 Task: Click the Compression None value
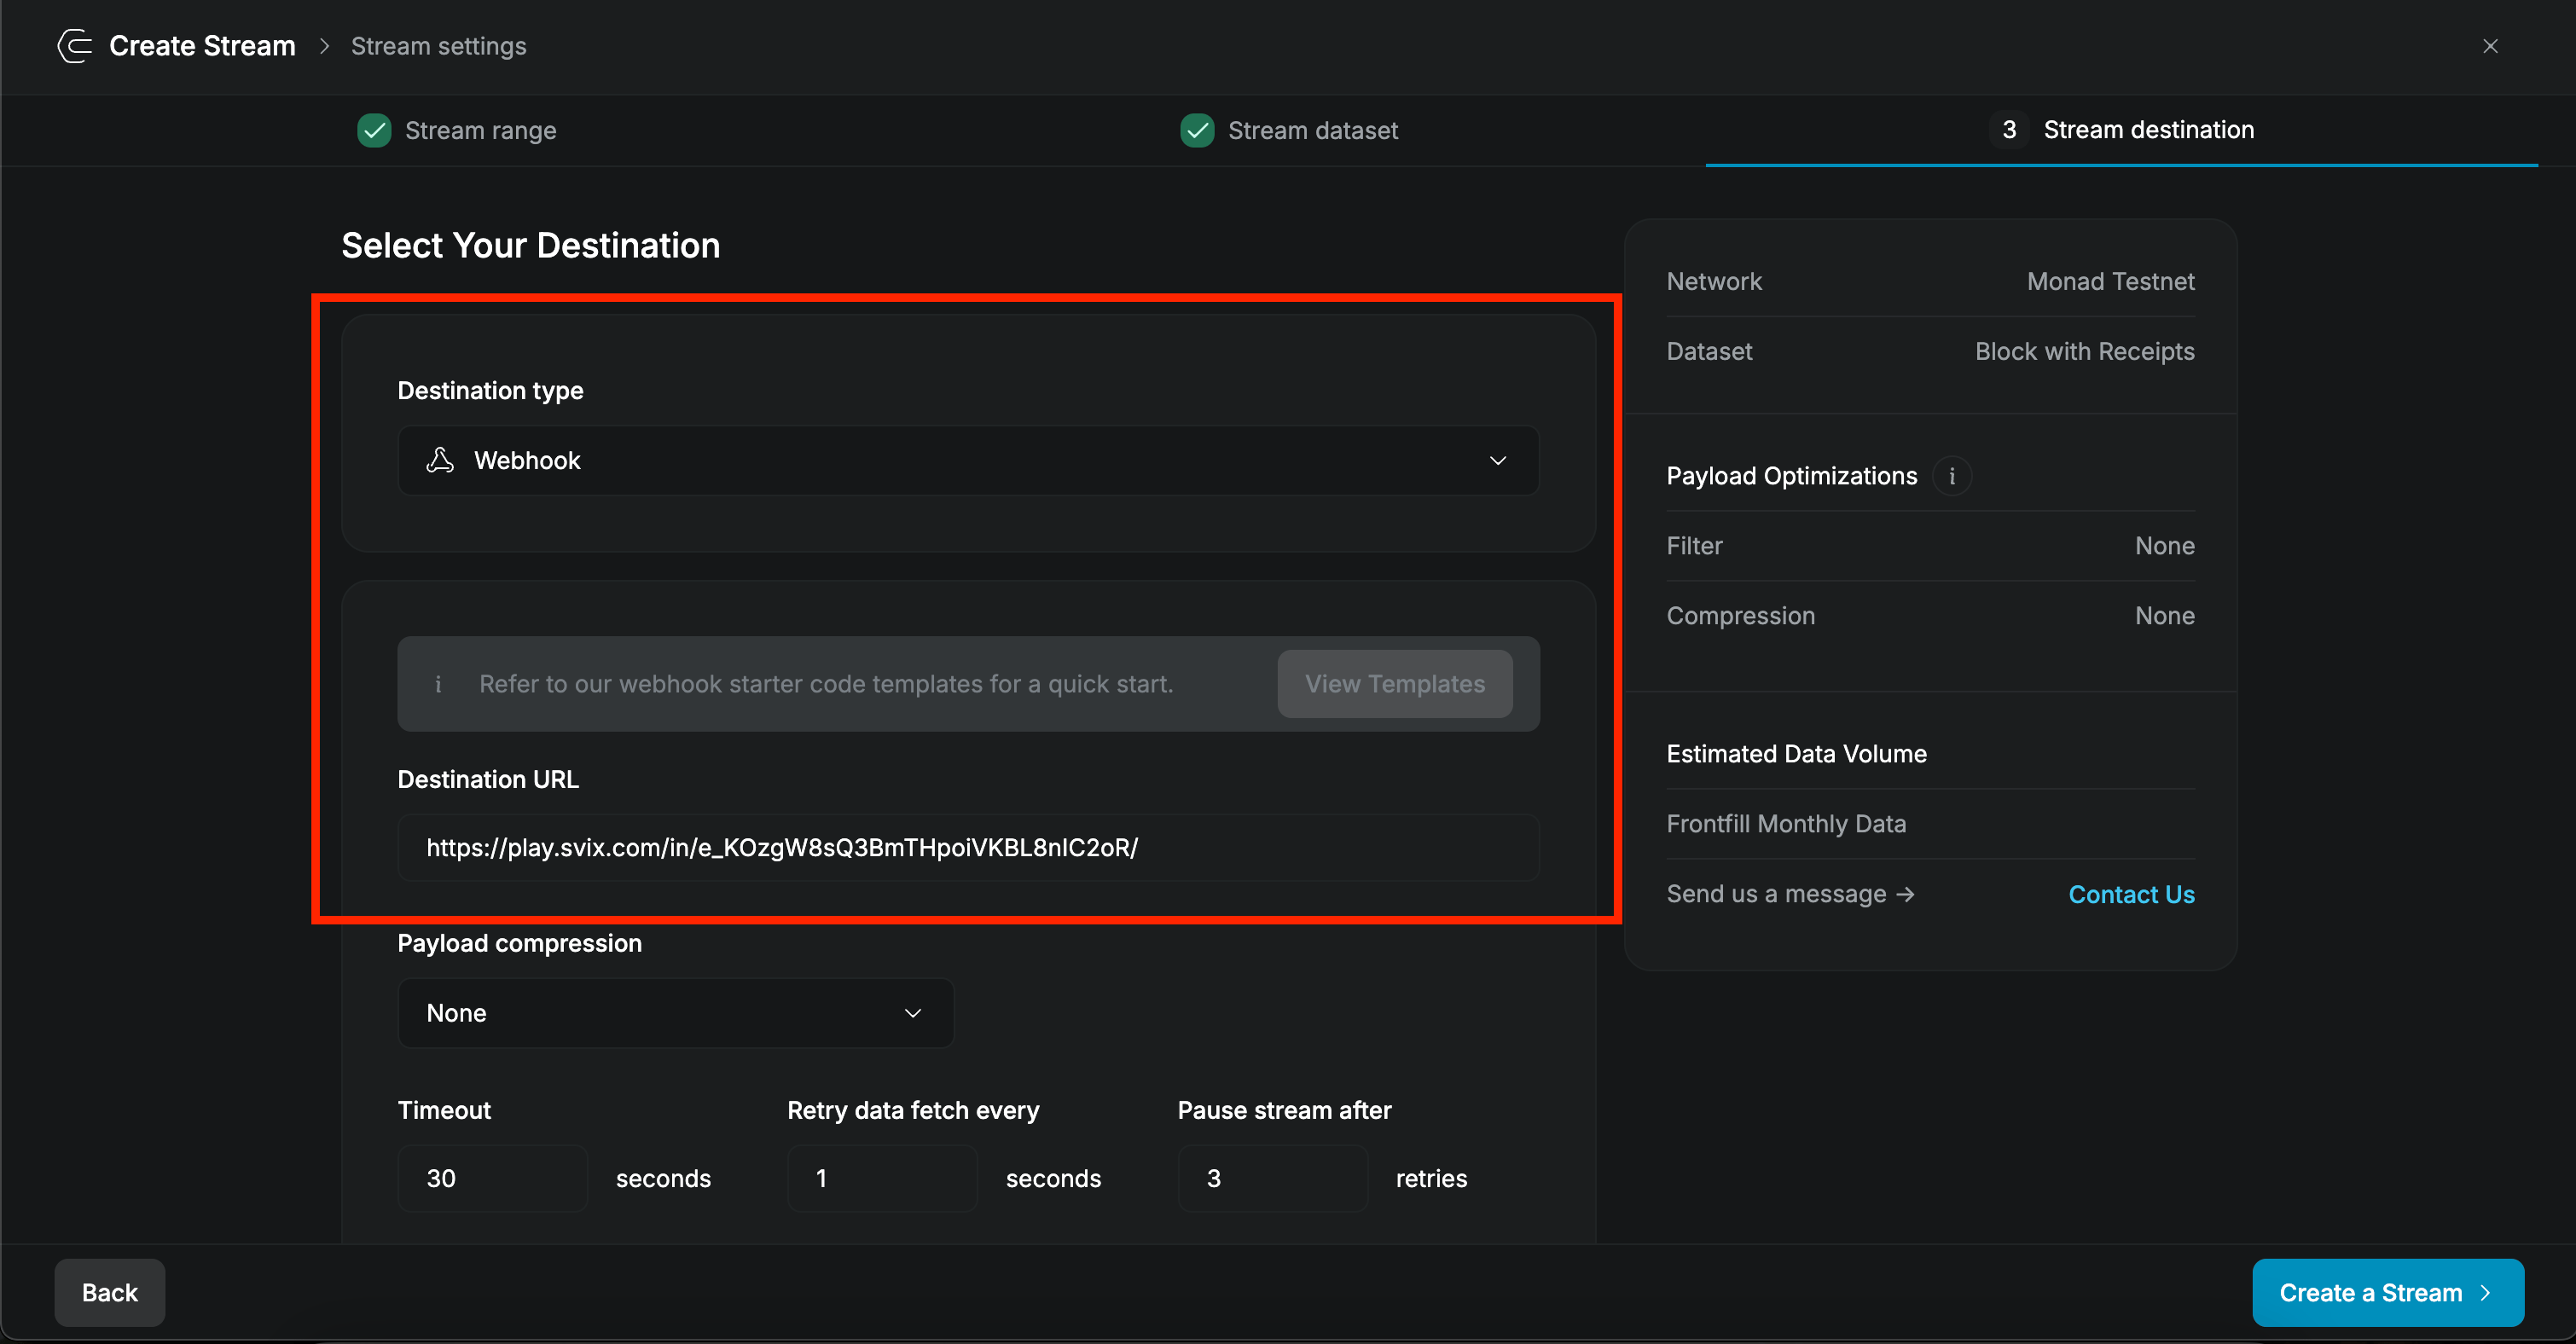pyautogui.click(x=2165, y=616)
